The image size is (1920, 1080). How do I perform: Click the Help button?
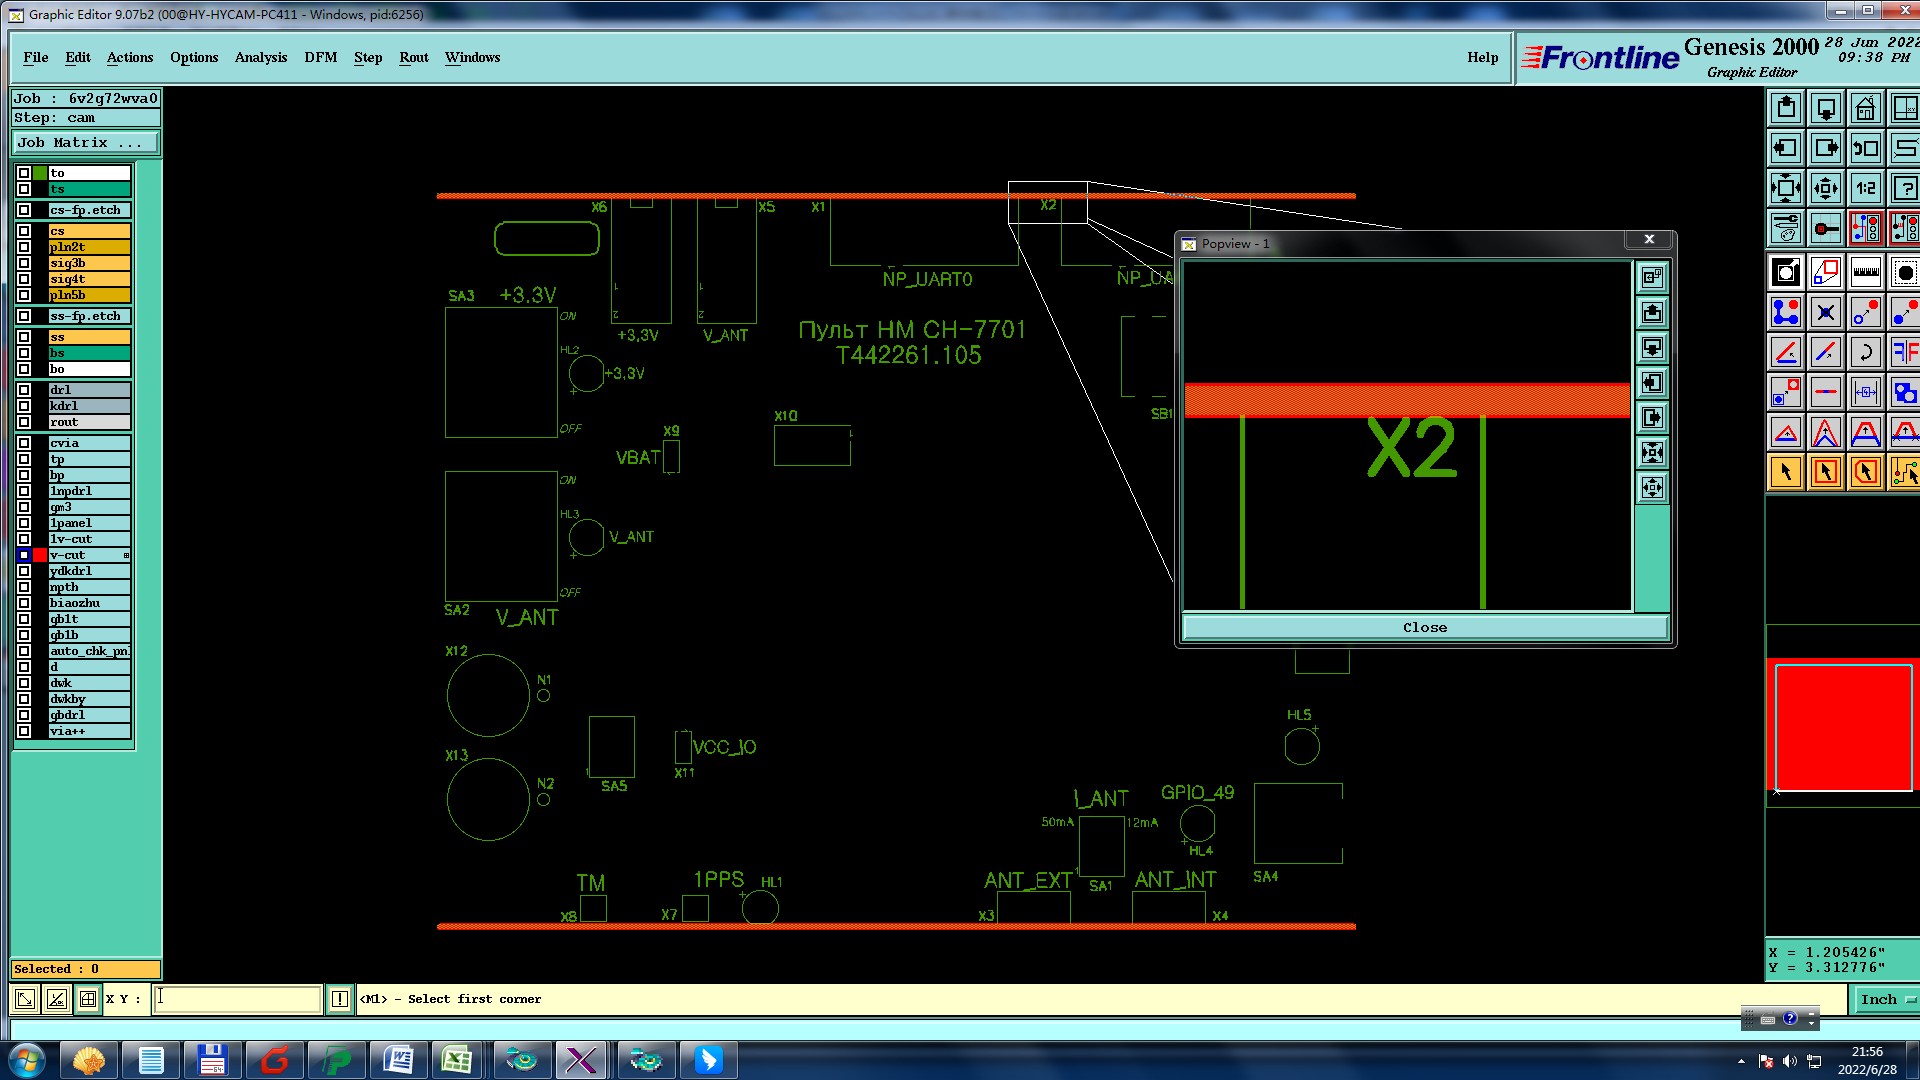(1483, 58)
